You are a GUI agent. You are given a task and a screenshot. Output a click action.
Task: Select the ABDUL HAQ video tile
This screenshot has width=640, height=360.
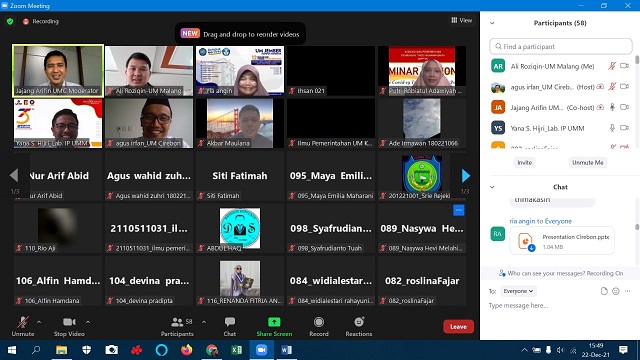tap(240, 229)
